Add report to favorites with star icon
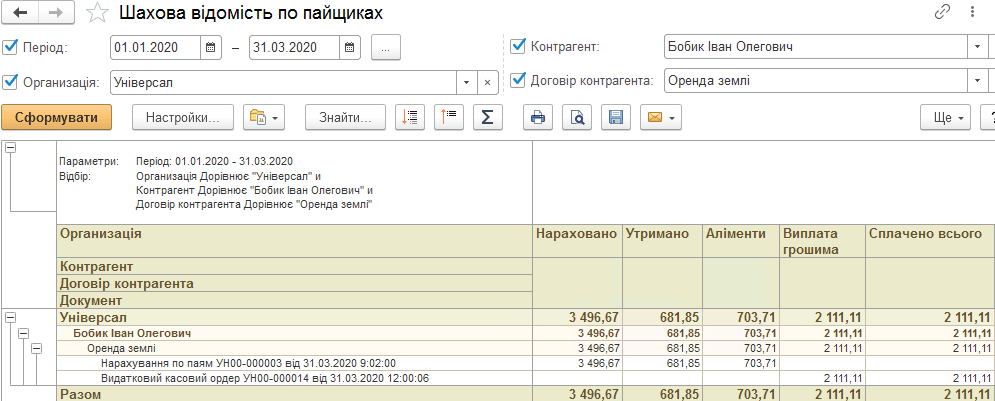 click(x=97, y=13)
